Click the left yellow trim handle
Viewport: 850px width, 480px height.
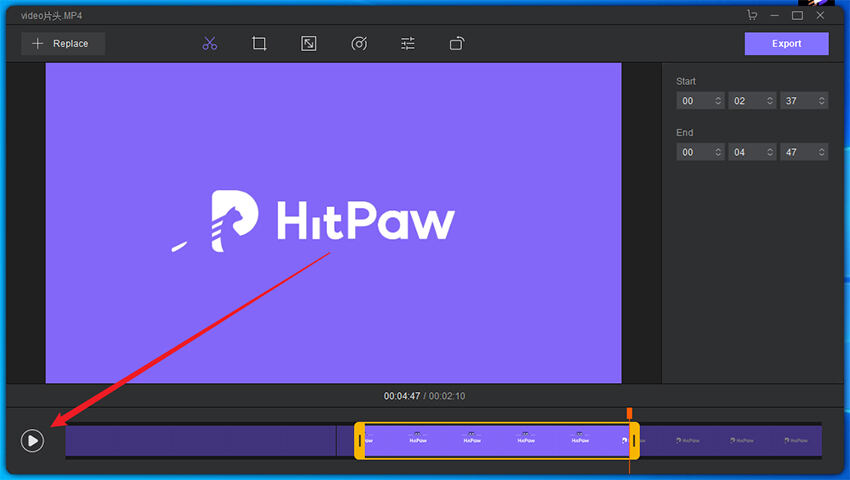[x=359, y=441]
